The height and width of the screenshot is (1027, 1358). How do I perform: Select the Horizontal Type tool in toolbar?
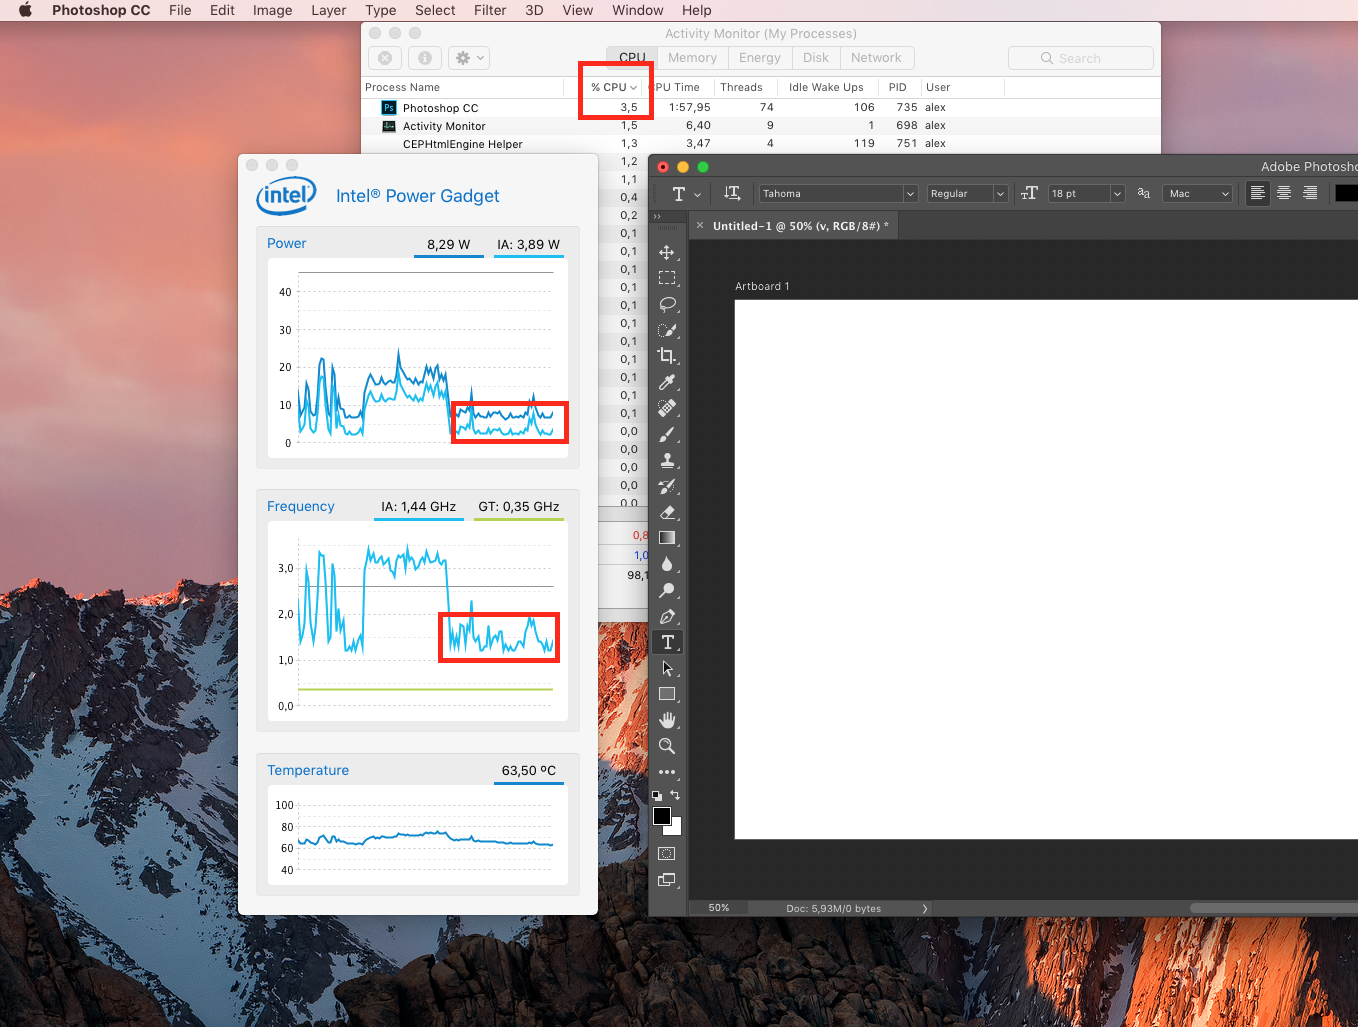[x=667, y=642]
